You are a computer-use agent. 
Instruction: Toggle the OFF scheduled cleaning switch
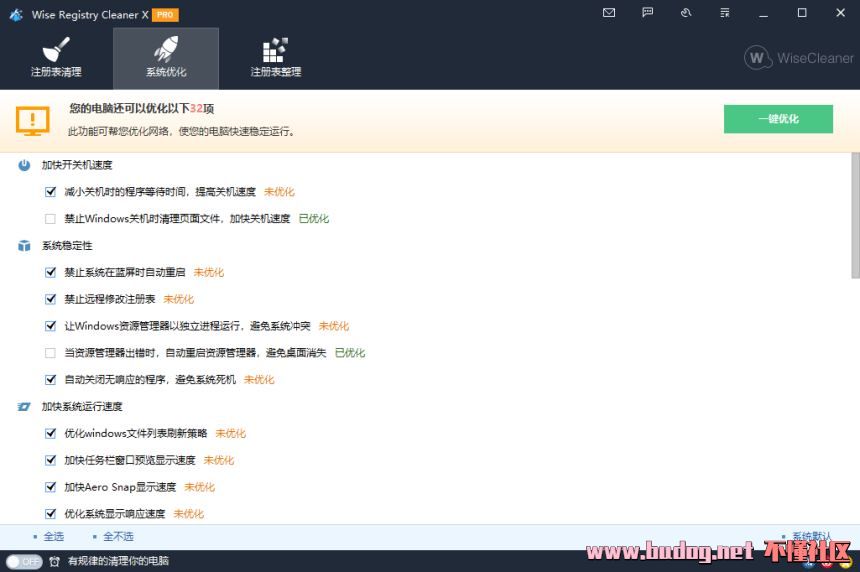pos(24,562)
